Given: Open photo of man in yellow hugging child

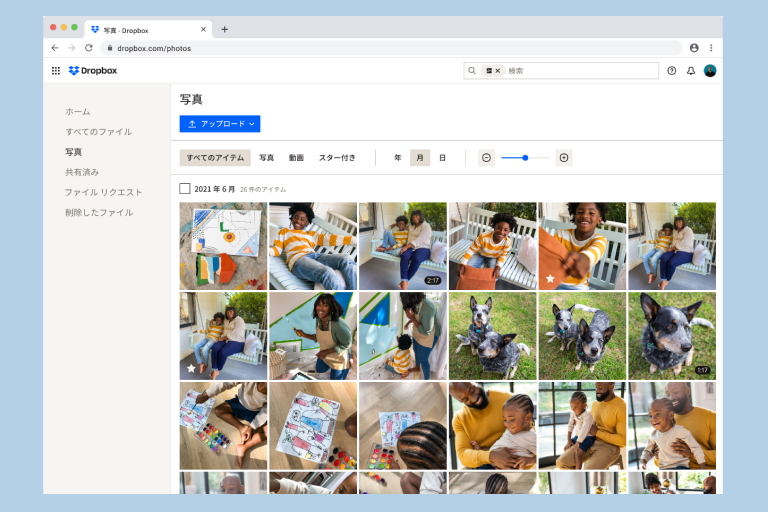Looking at the screenshot, I should 493,426.
